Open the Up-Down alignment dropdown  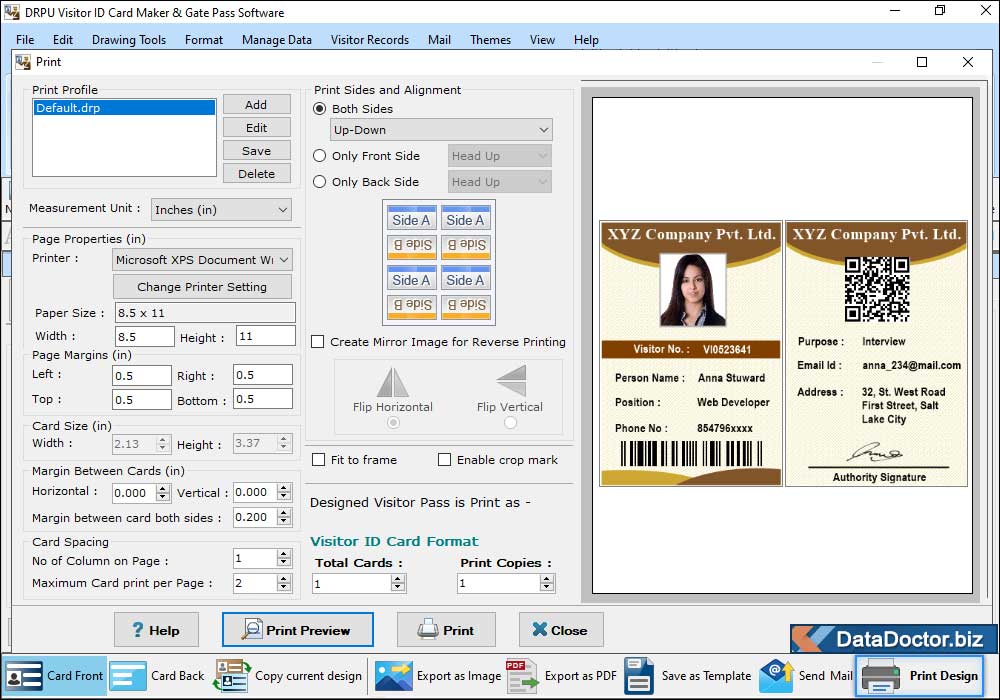pyautogui.click(x=441, y=130)
